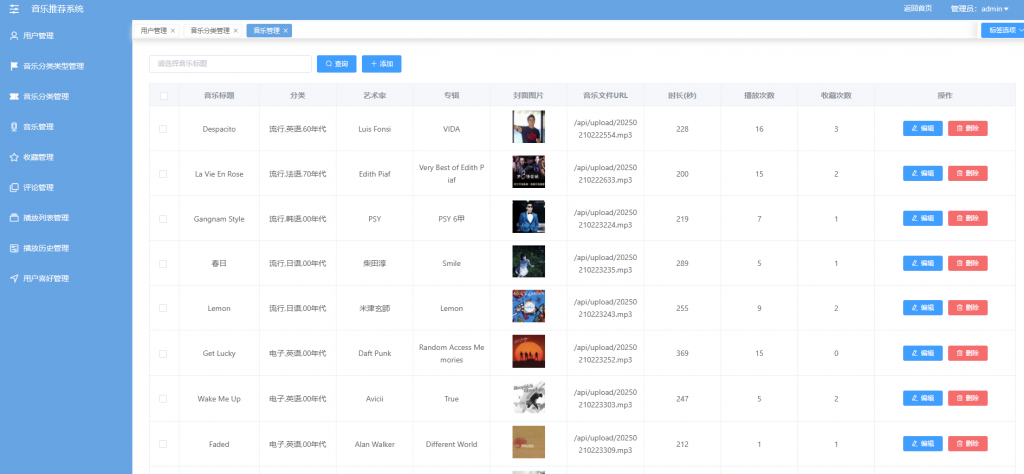1024x474 pixels.
Task: Delete the La Vie En Rose row
Action: pyautogui.click(x=967, y=174)
